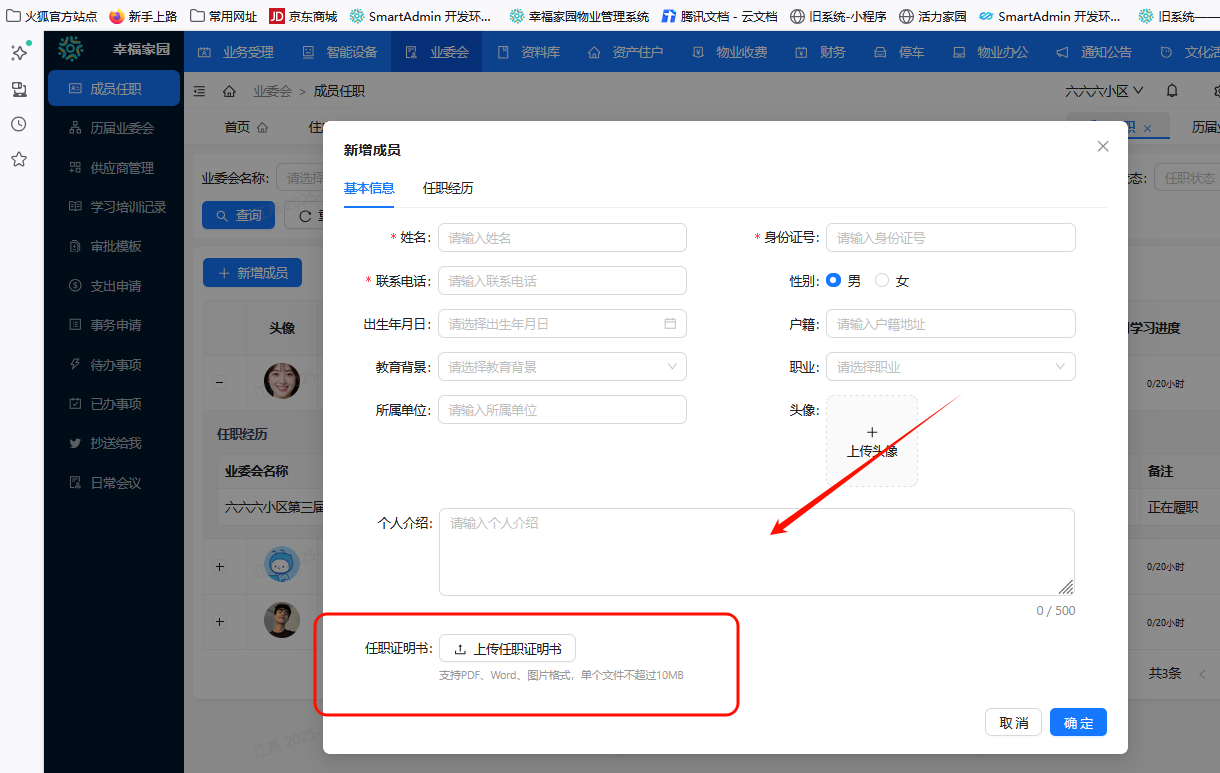Viewport: 1220px width, 773px height.
Task: Confirm the dialog with 确定
Action: pos(1078,721)
